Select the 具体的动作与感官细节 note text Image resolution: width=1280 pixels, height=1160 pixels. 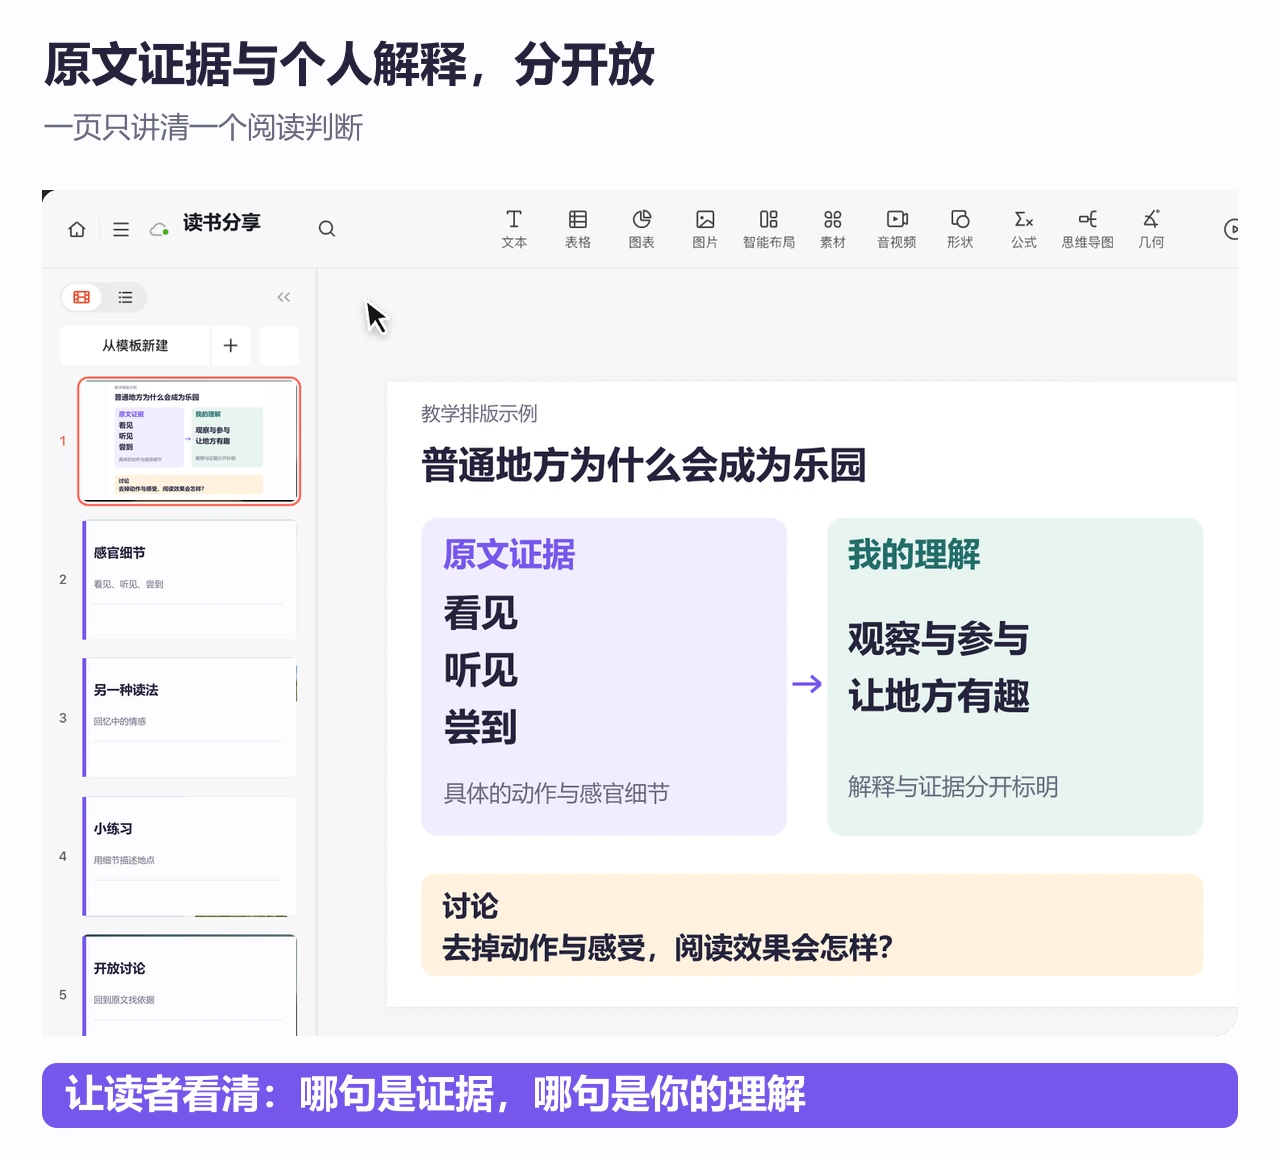(x=556, y=794)
